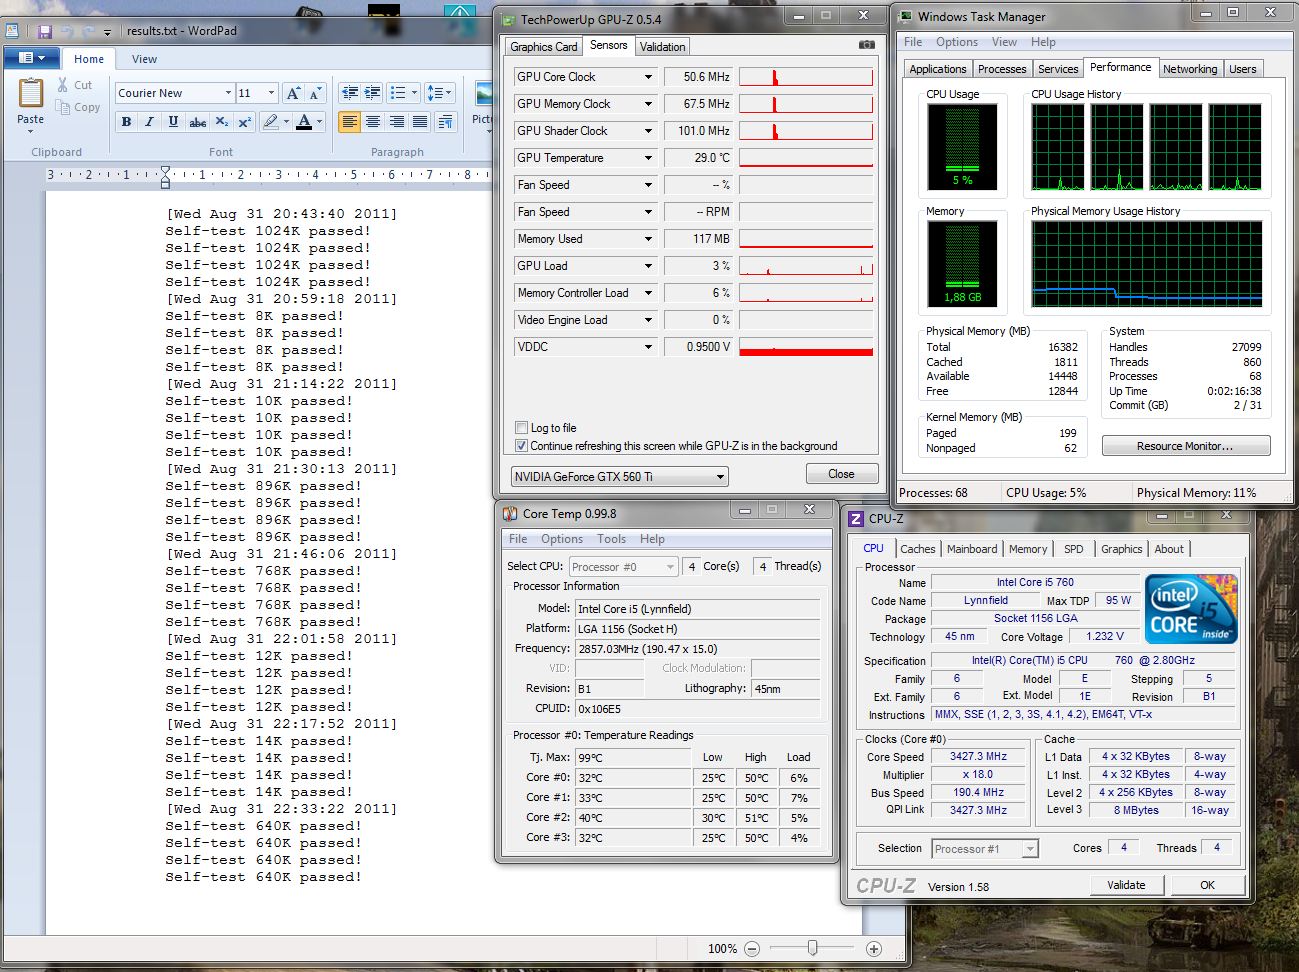Open Customize Quick Access Toolbar arrow

pos(108,33)
